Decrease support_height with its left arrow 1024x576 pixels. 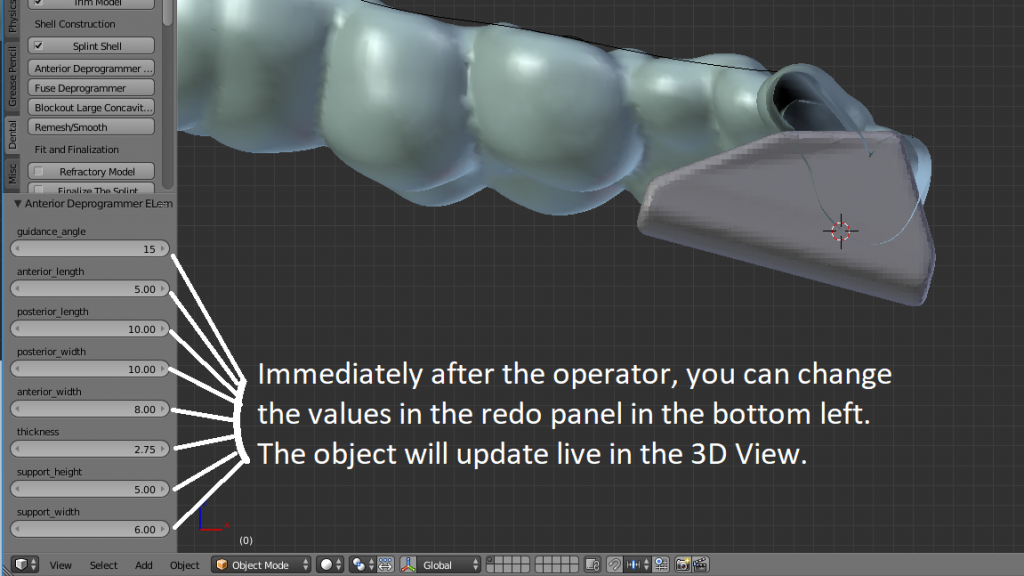click(18, 489)
